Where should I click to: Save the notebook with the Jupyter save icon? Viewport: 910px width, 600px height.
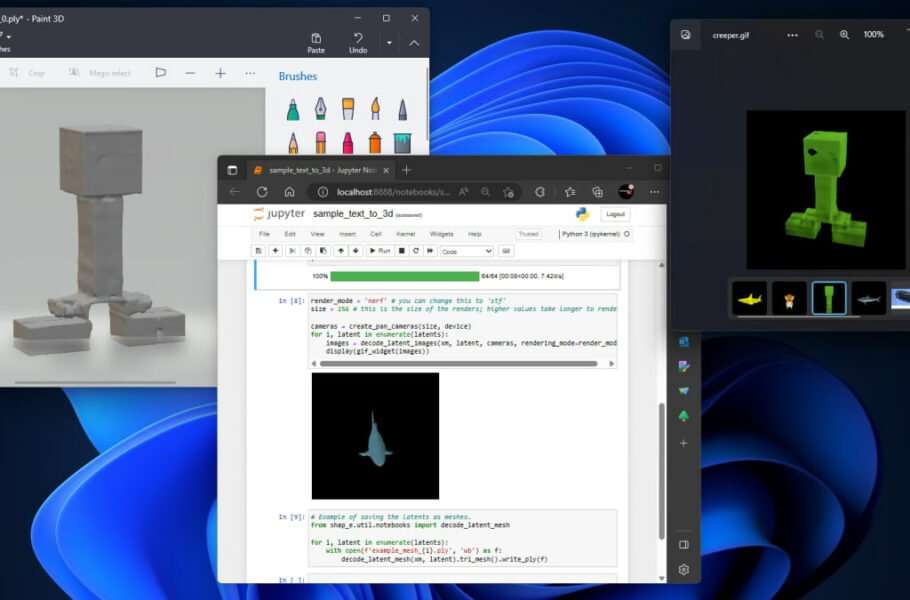coord(259,251)
